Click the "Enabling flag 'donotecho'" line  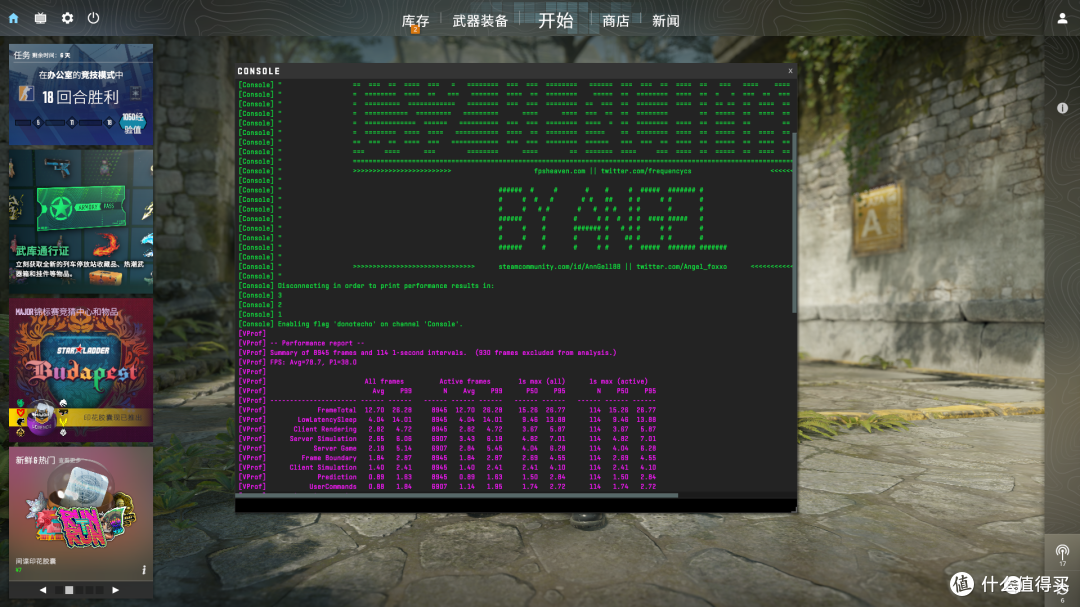[371, 324]
